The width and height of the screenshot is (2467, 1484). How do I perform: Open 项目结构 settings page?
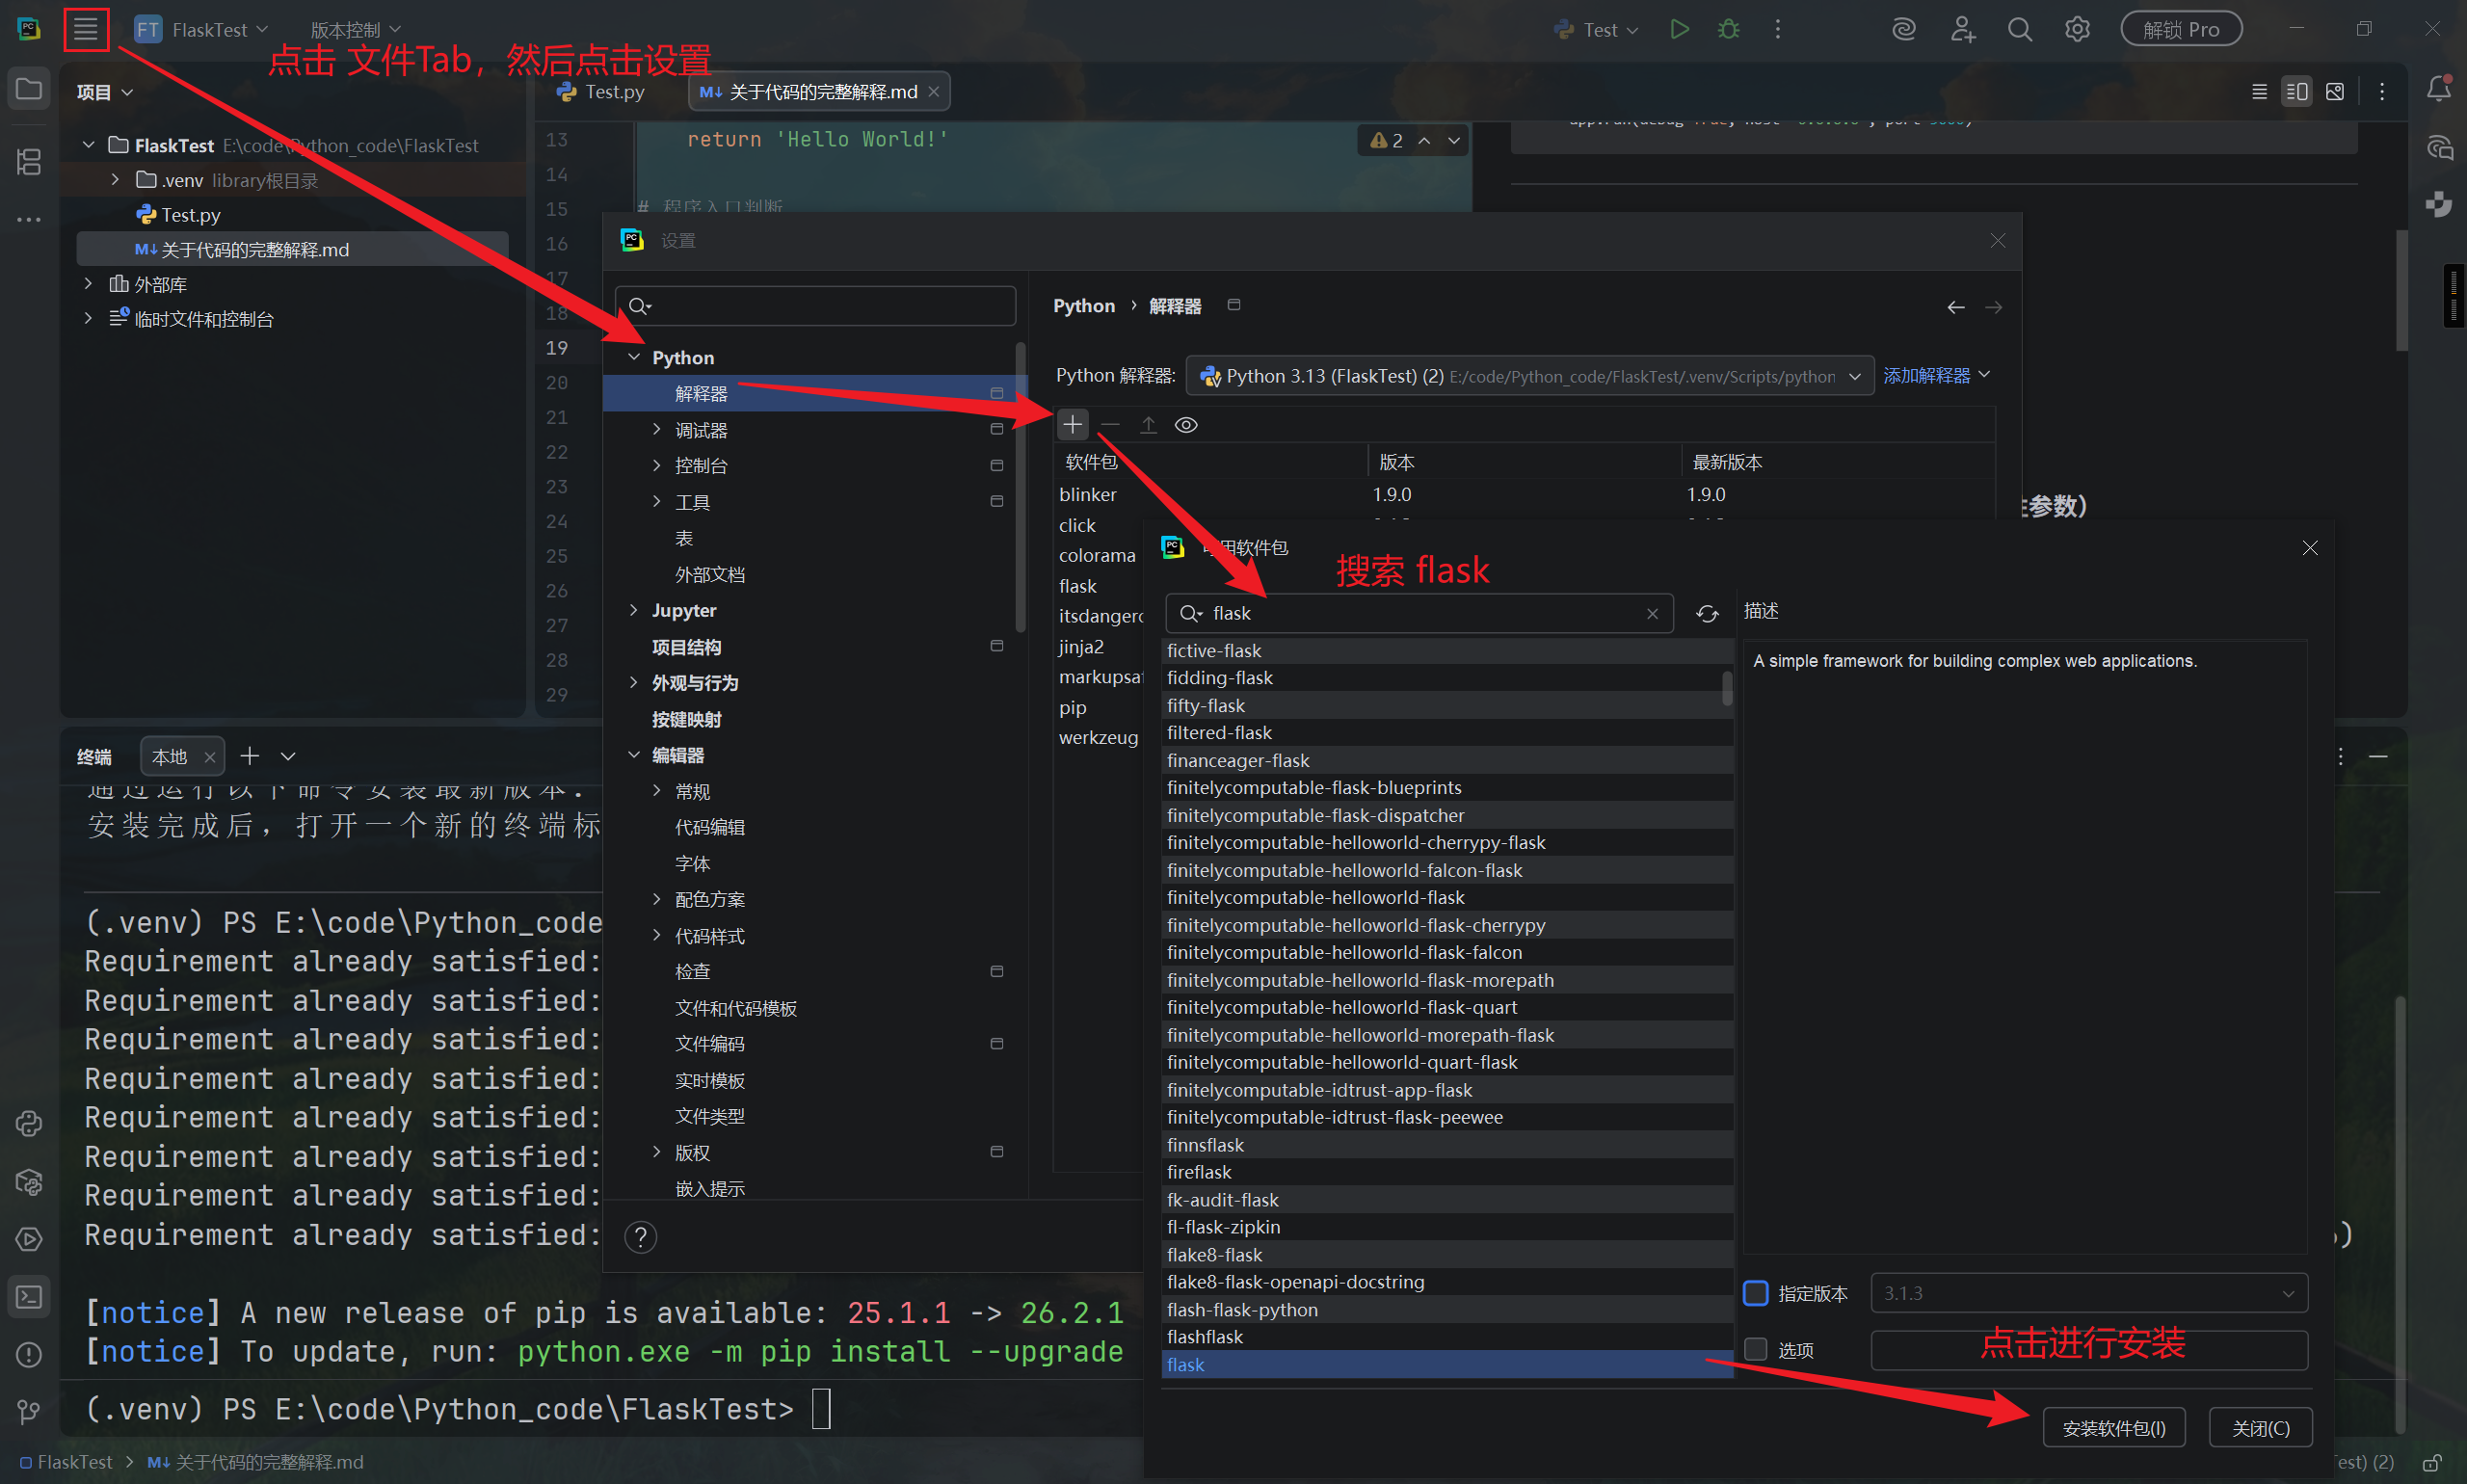686,647
